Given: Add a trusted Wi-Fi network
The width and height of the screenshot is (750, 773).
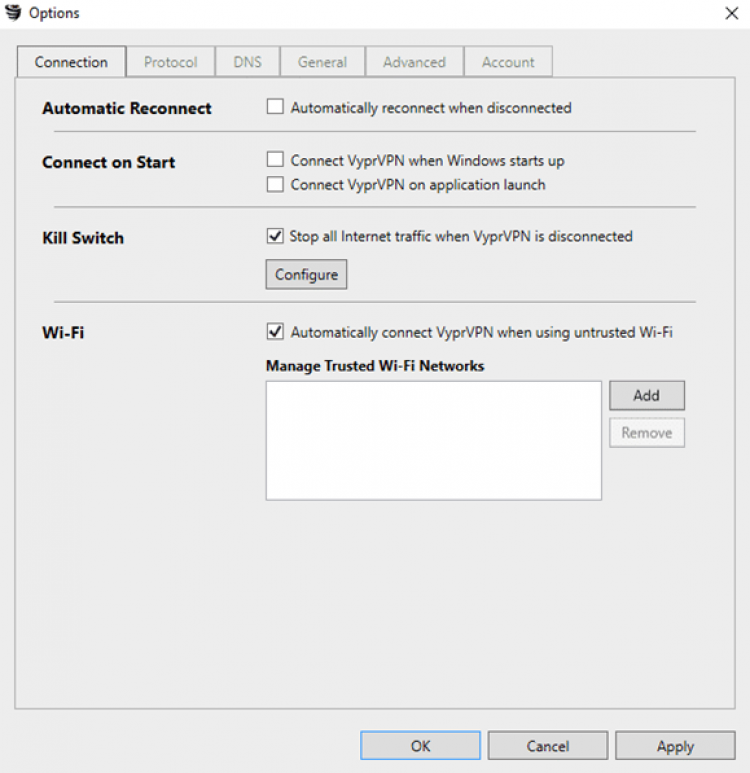Looking at the screenshot, I should (647, 395).
